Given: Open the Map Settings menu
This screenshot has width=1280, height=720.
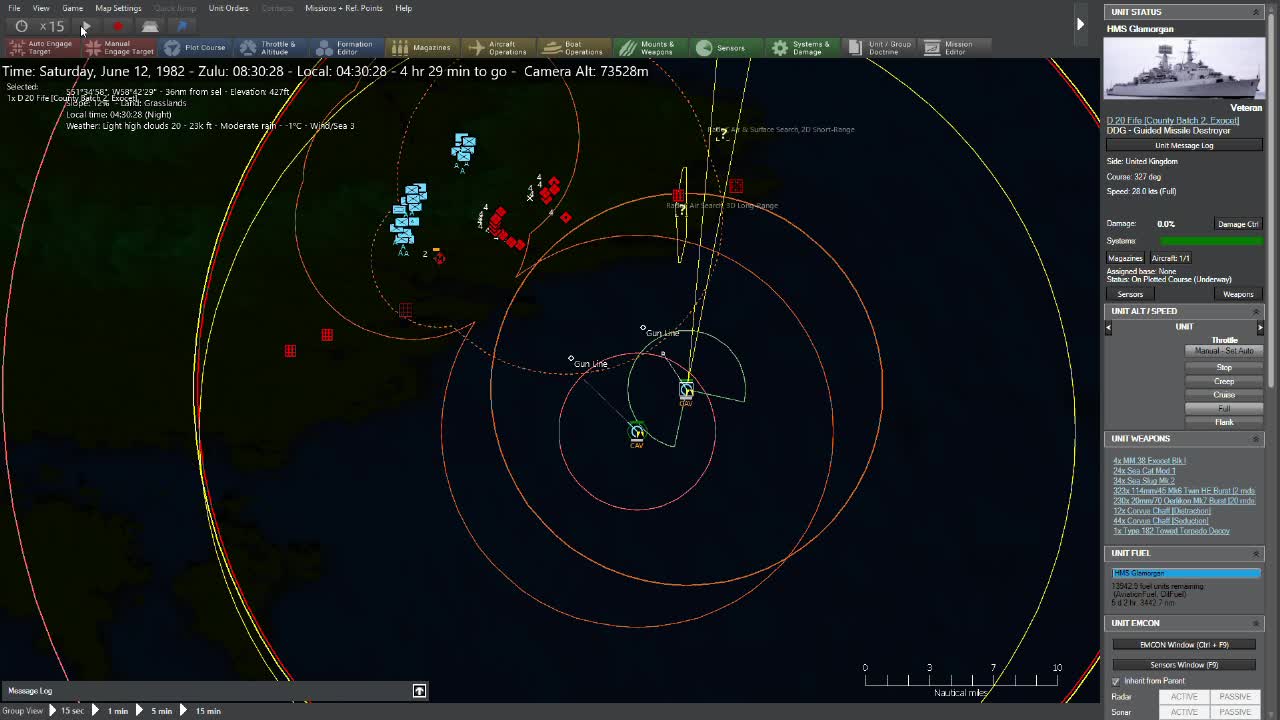Looking at the screenshot, I should [118, 8].
